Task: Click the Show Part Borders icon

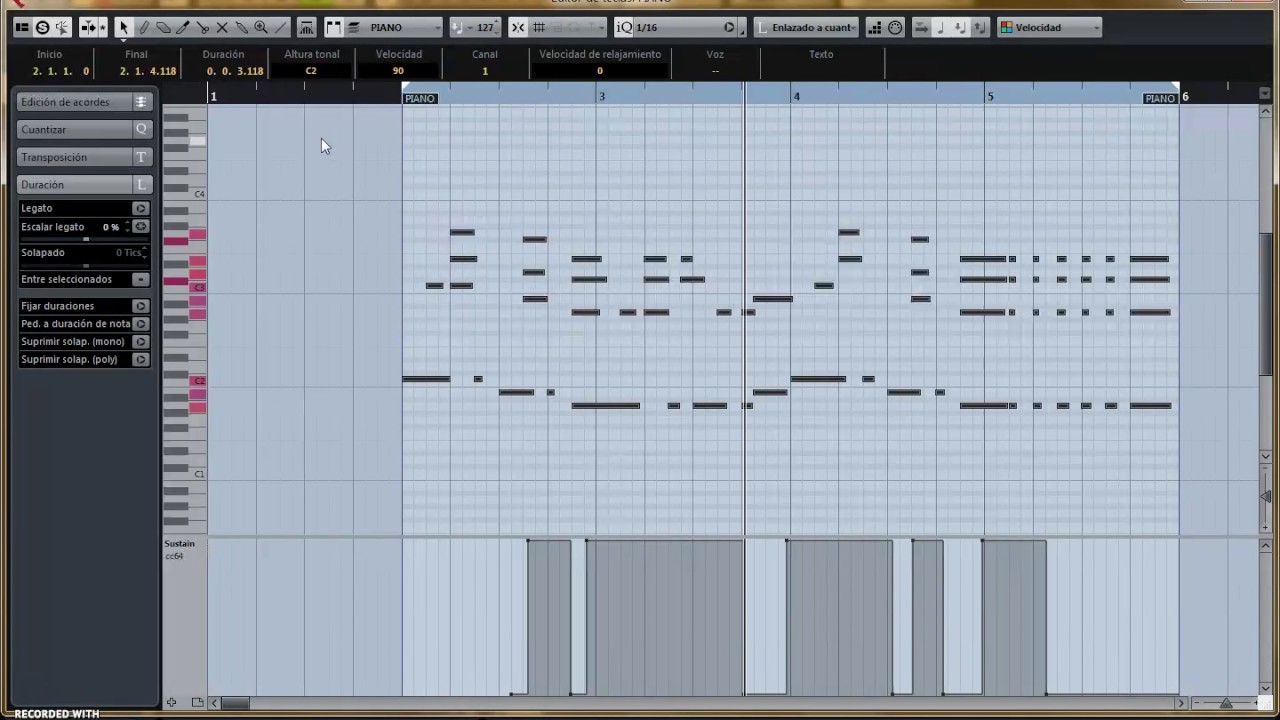Action: (x=333, y=27)
